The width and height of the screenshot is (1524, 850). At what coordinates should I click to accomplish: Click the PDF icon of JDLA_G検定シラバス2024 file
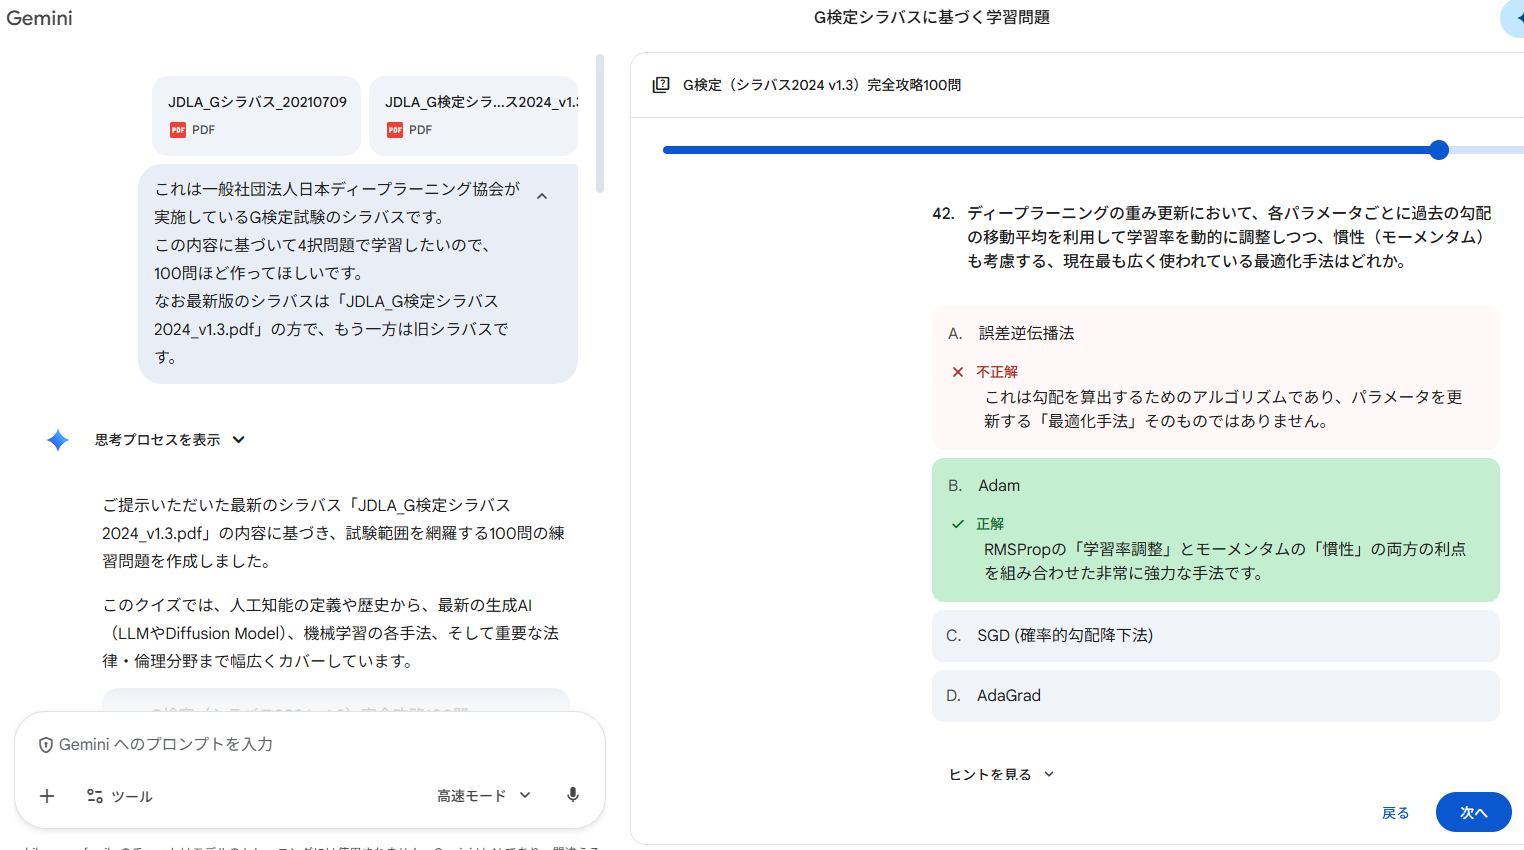click(x=395, y=130)
